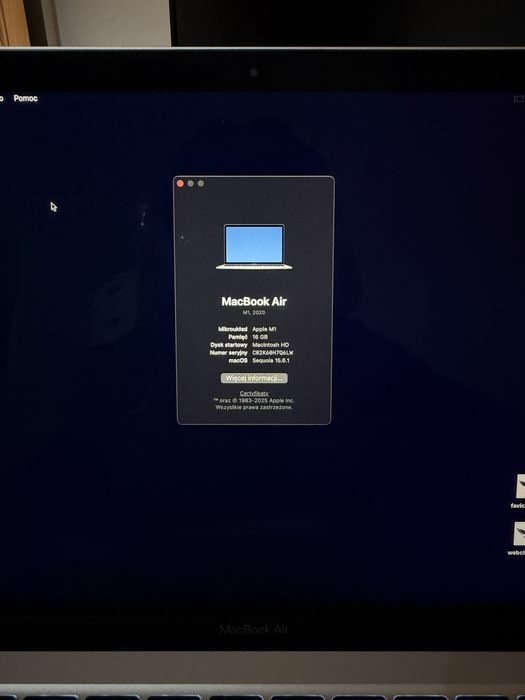Click the 'macOS' label
525x700 pixels.
[x=238, y=360]
